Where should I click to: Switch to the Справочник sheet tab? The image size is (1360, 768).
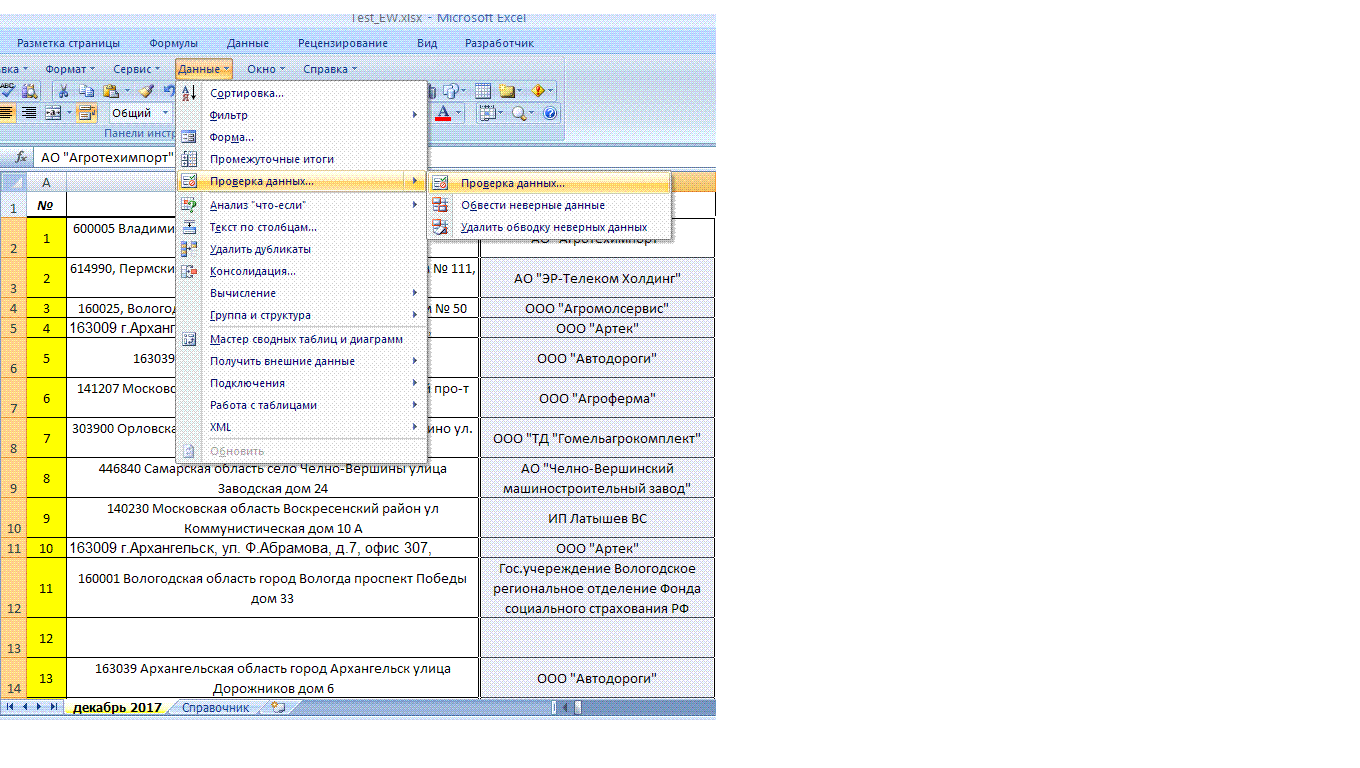(x=216, y=707)
